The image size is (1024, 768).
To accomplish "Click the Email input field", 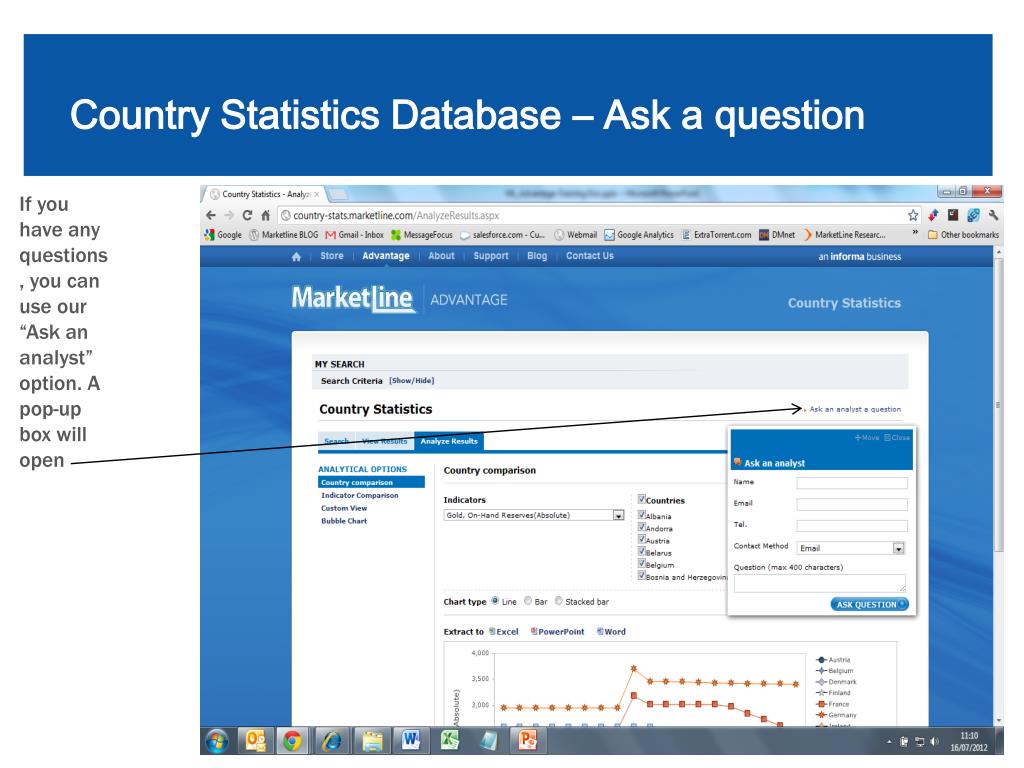I will point(852,504).
